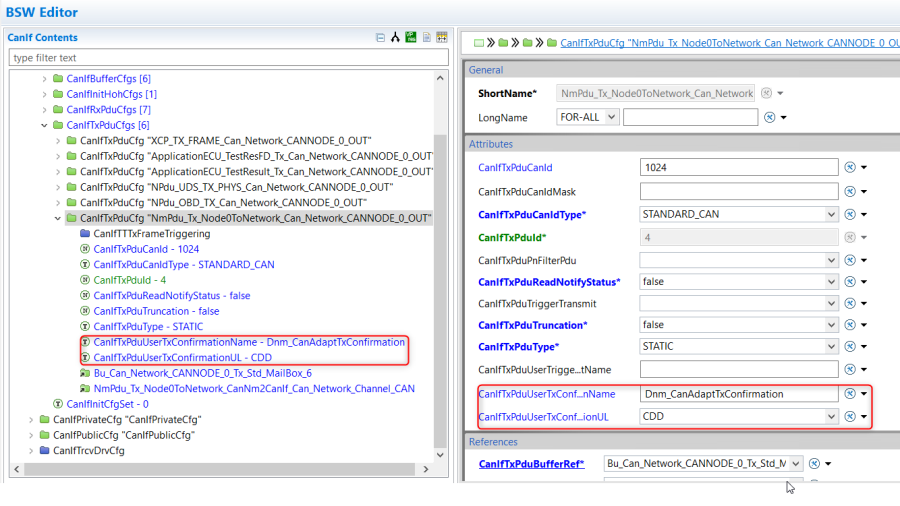Click the reference icon beside Bu_Can_Network_CANNODE_0_Tx_Std_MailBox_6

85,373
